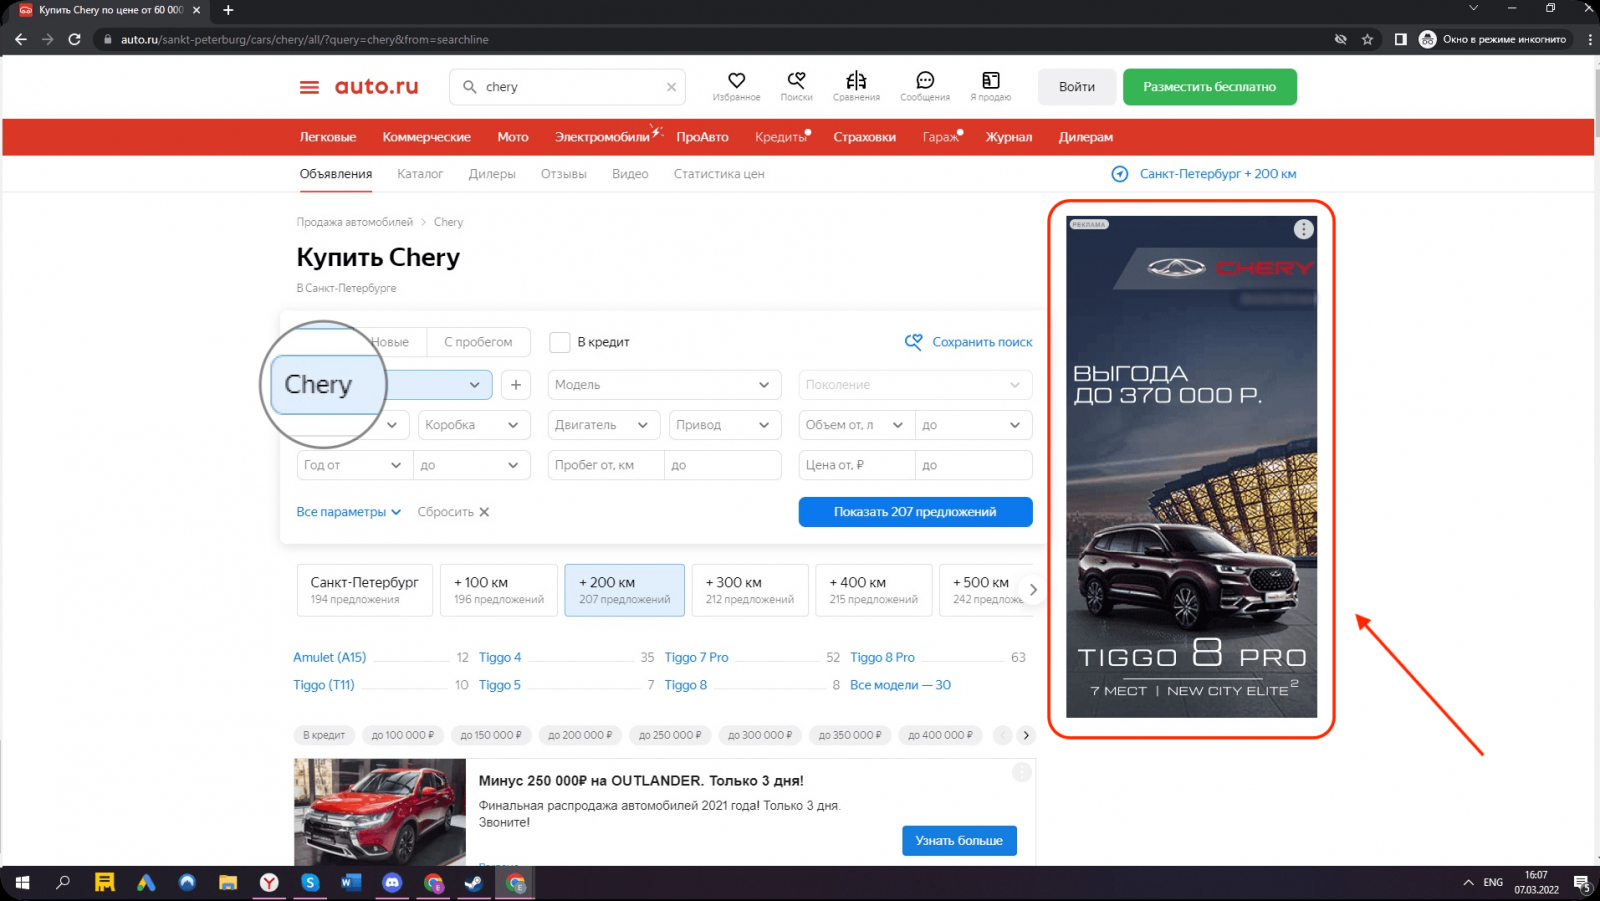Open the Избранное favorites heart icon
The height and width of the screenshot is (901, 1600).
coord(736,82)
